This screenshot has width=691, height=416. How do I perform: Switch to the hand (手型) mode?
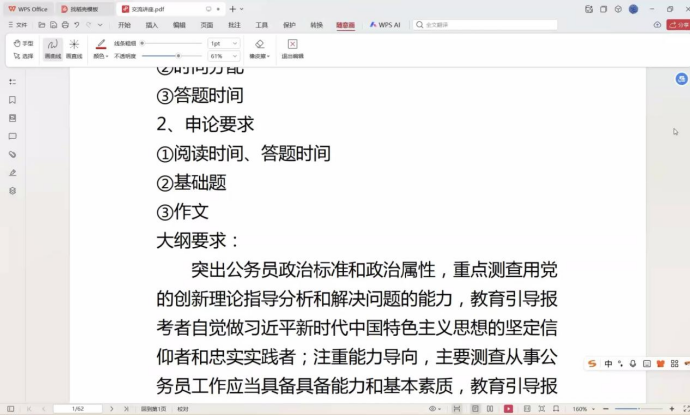coord(24,43)
